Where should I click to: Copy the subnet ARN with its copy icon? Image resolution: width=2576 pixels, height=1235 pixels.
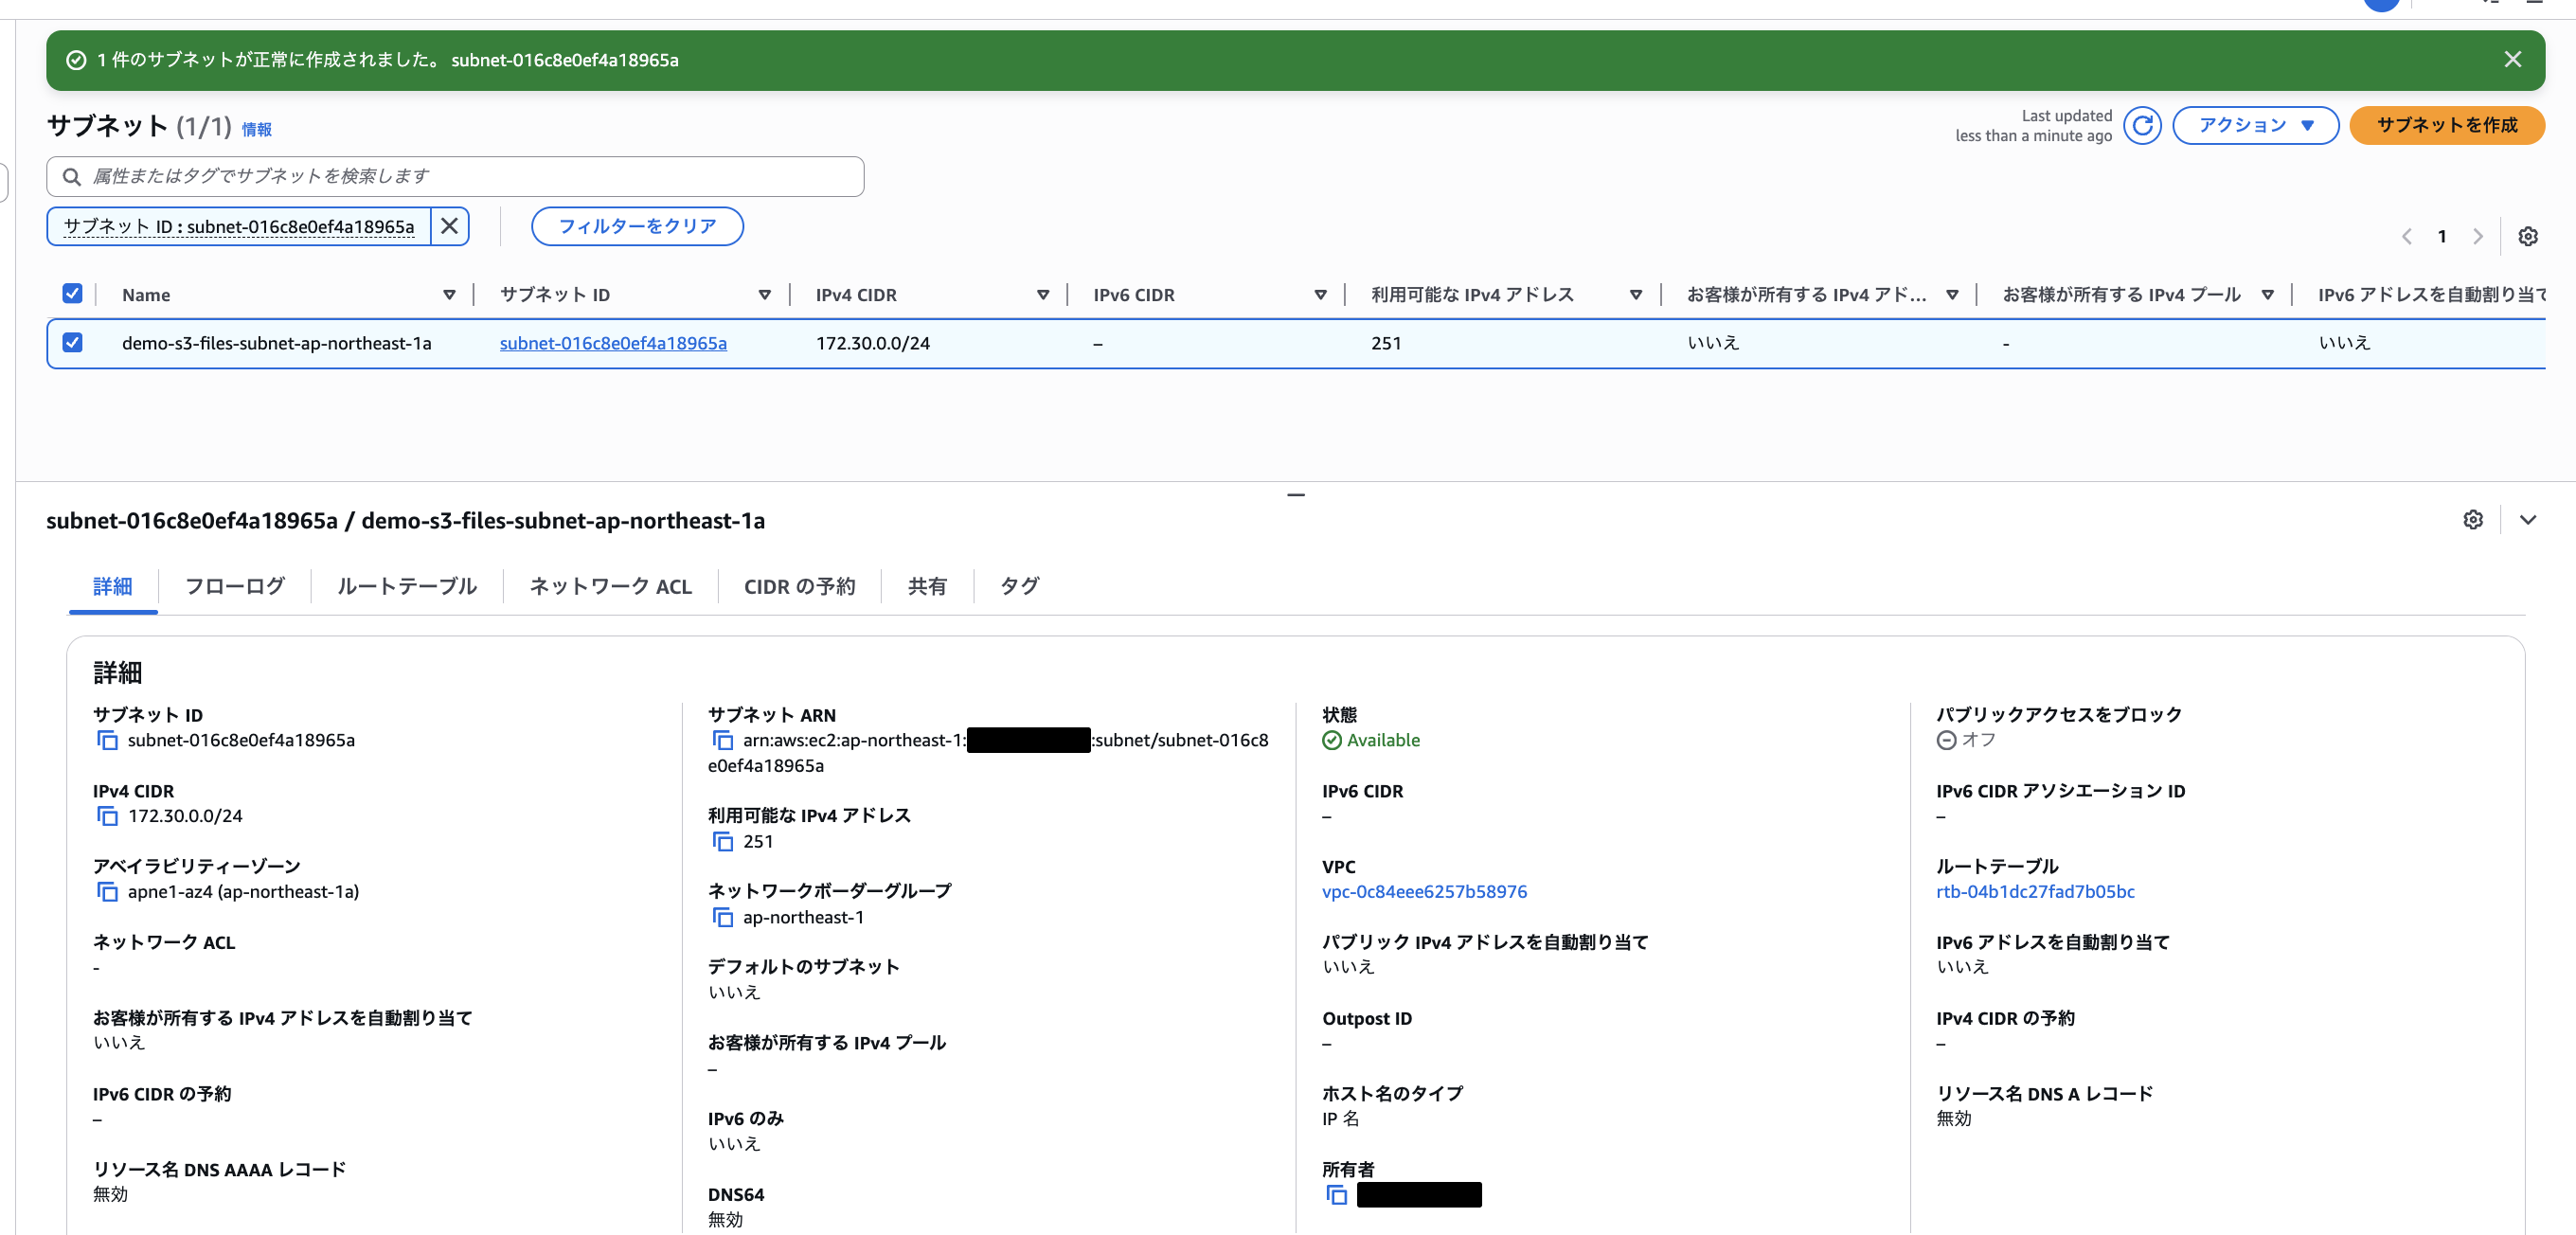click(x=722, y=740)
